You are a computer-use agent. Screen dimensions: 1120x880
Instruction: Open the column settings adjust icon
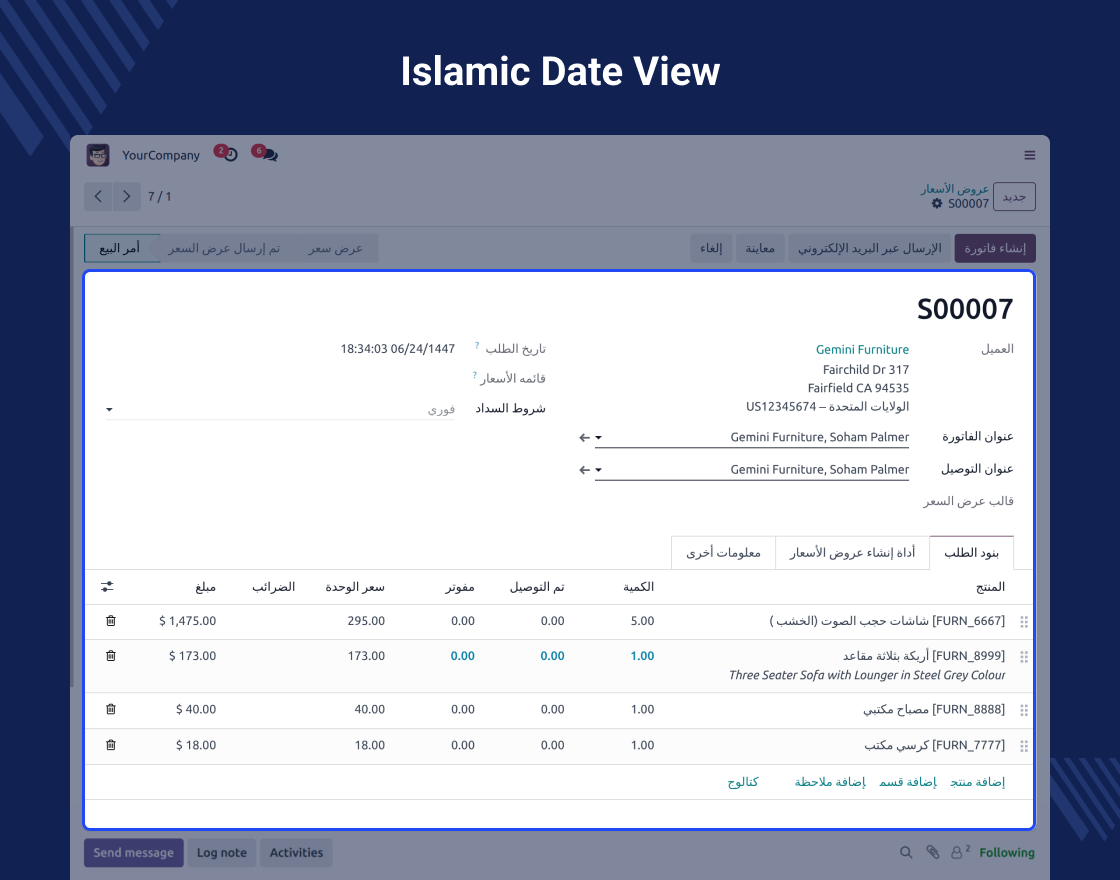pyautogui.click(x=108, y=587)
